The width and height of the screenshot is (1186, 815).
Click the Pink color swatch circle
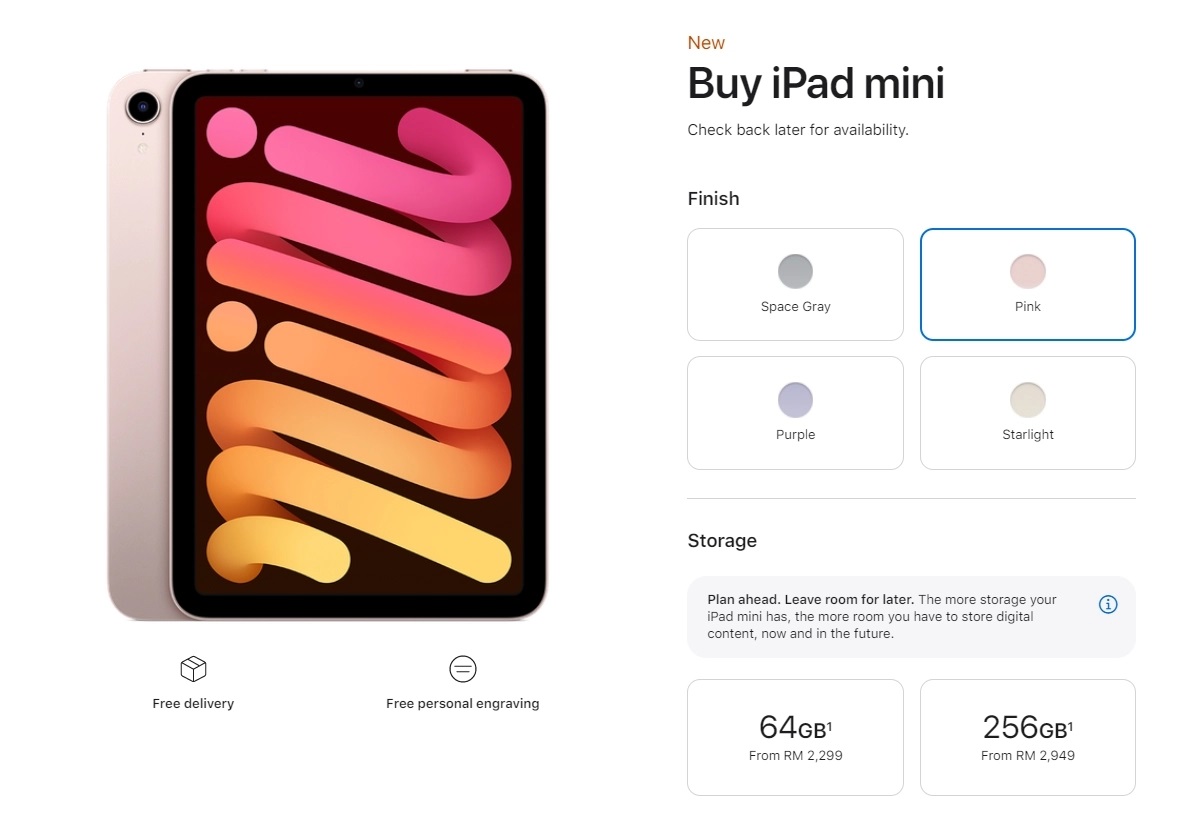(x=1027, y=271)
